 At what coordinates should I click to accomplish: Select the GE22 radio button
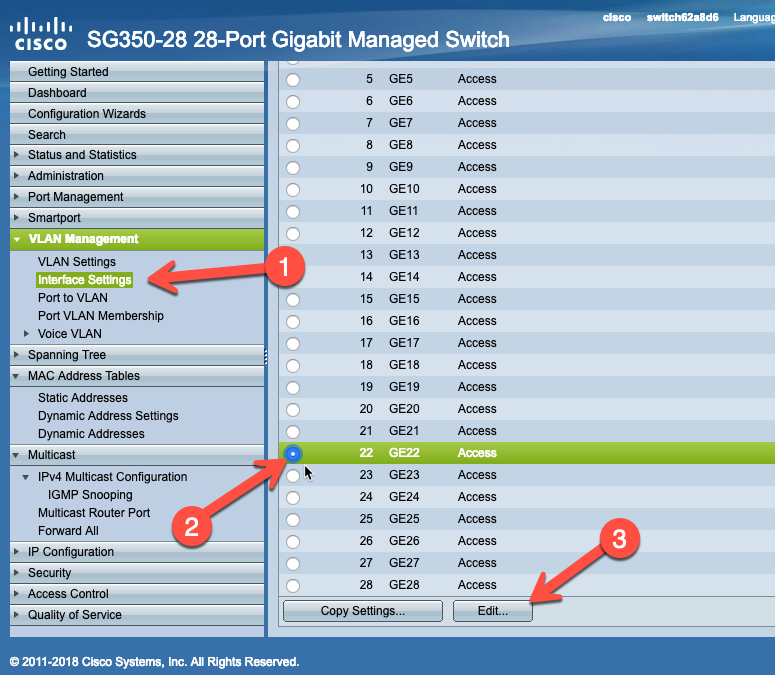tap(293, 454)
